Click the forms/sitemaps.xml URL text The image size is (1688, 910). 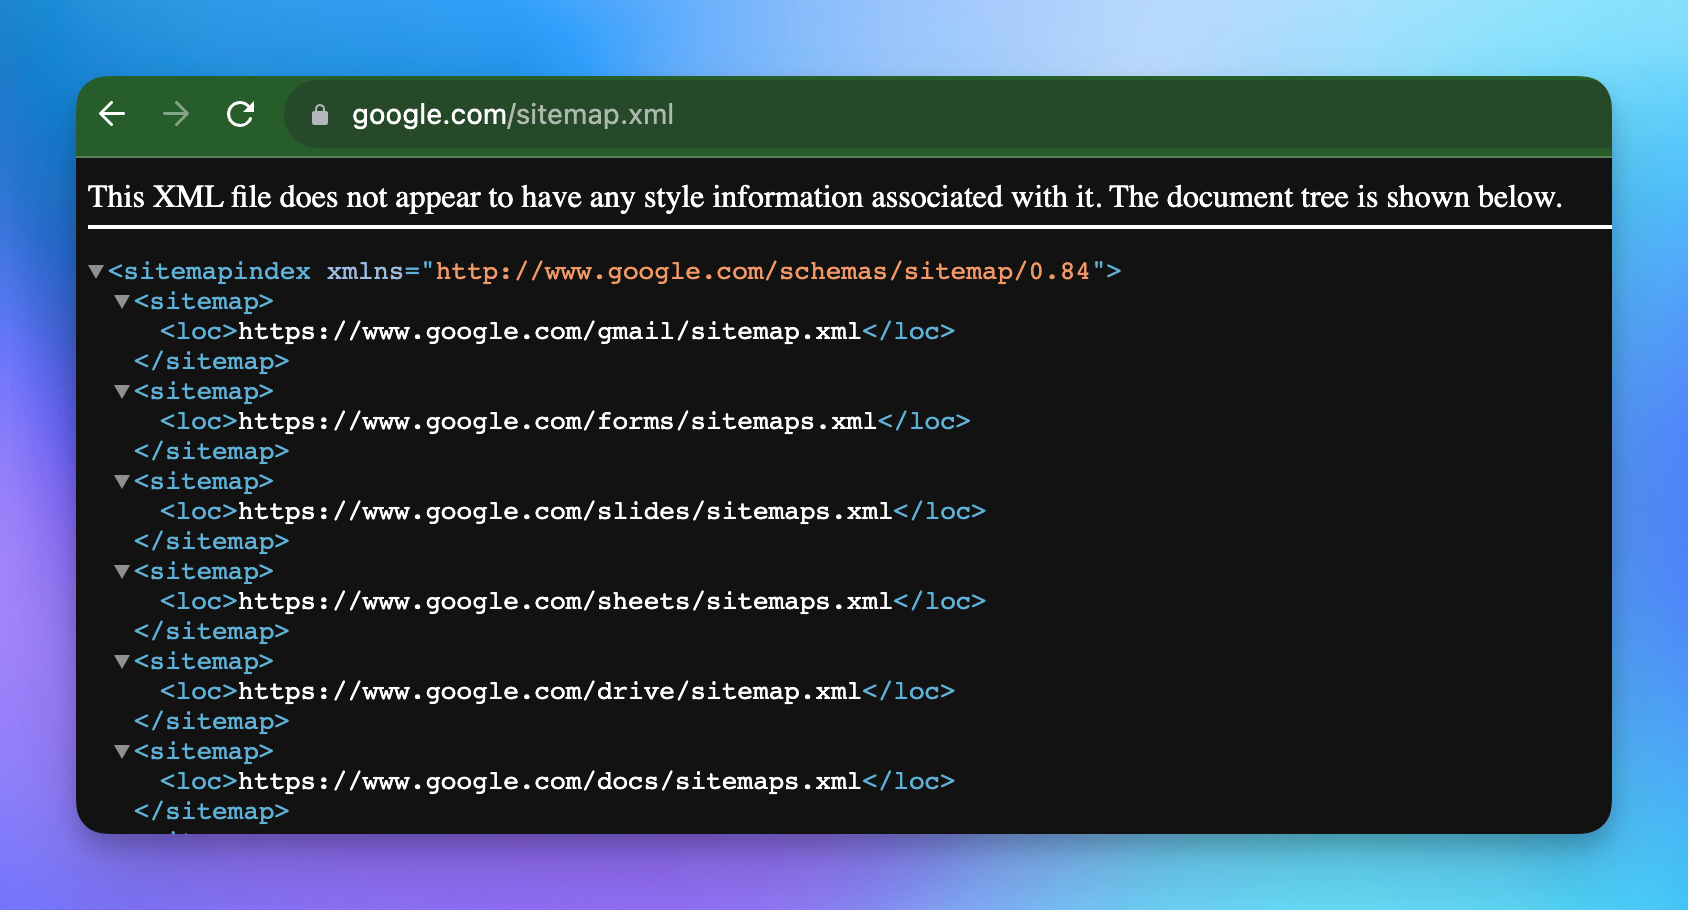tap(557, 422)
